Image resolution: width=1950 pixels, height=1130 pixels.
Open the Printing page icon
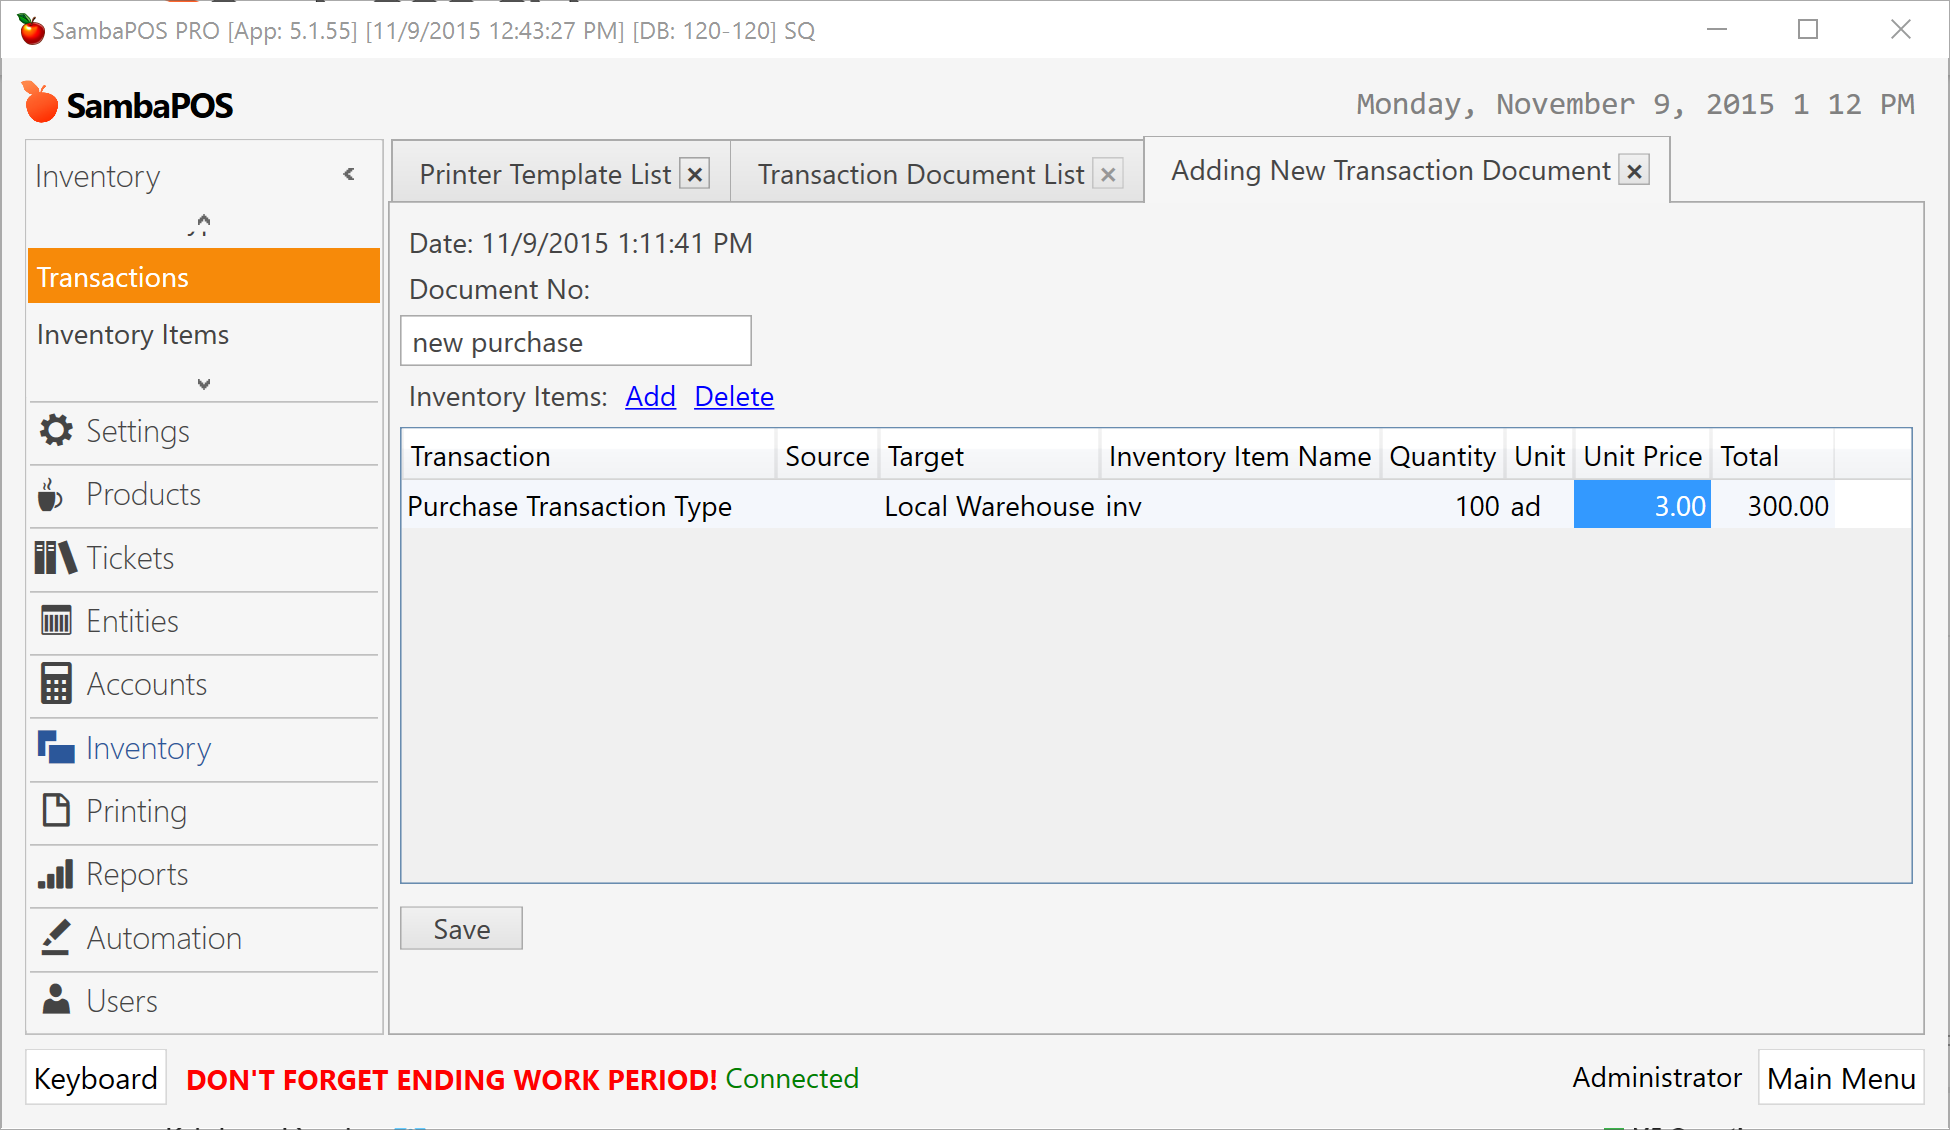click(x=54, y=810)
